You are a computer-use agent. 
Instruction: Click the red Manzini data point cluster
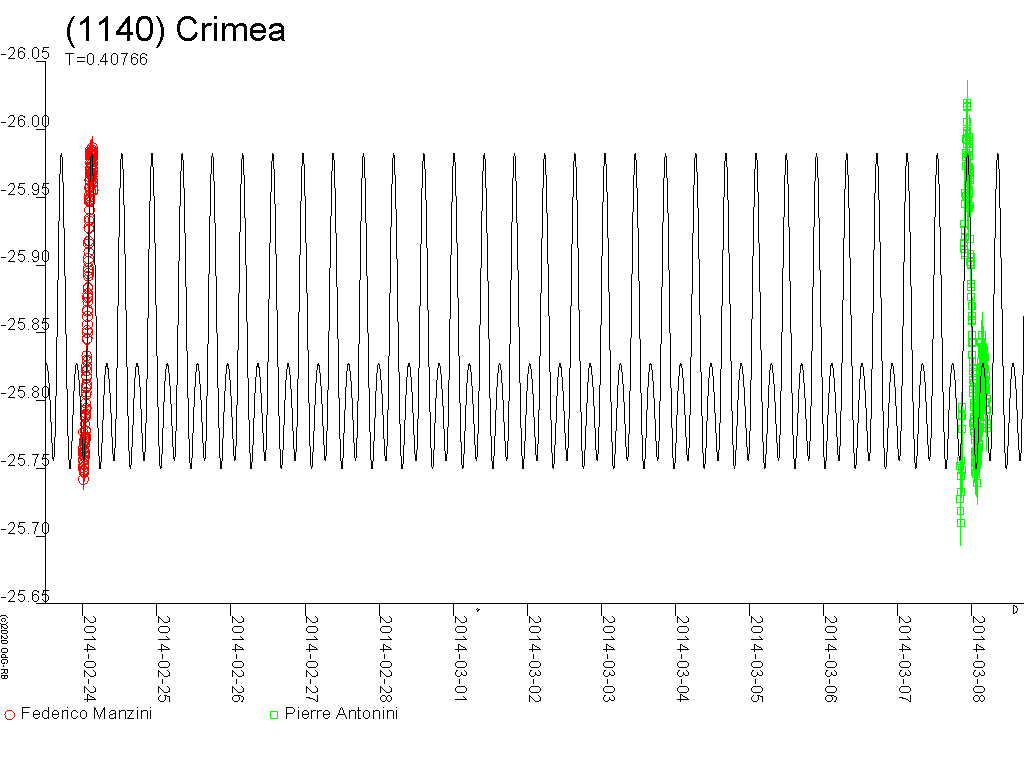coord(88,313)
